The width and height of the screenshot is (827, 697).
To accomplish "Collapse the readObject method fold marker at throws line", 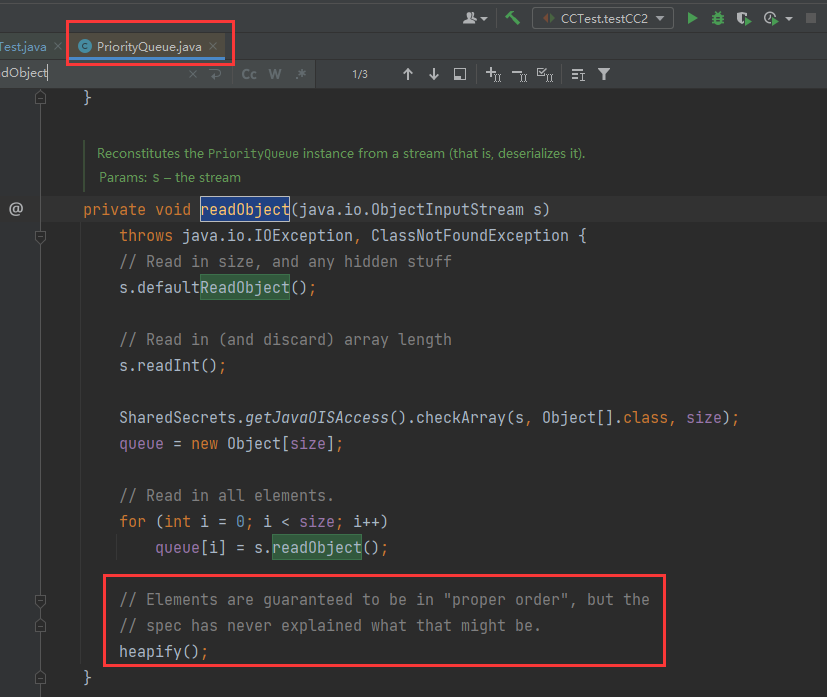I will (41, 236).
